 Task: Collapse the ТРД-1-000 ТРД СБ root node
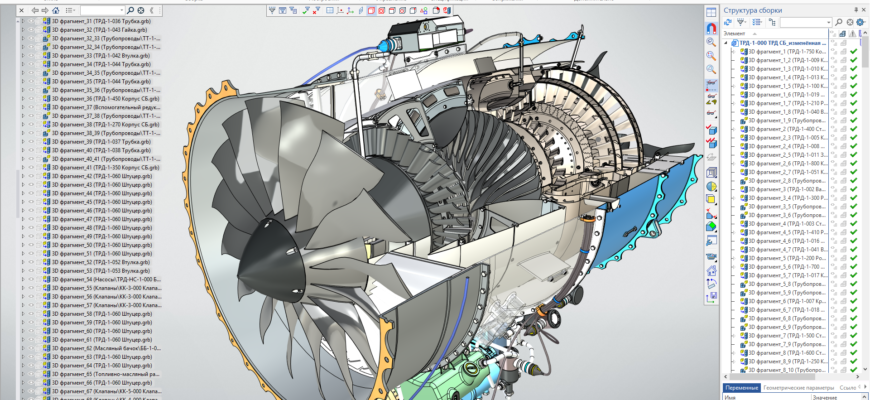[x=726, y=43]
